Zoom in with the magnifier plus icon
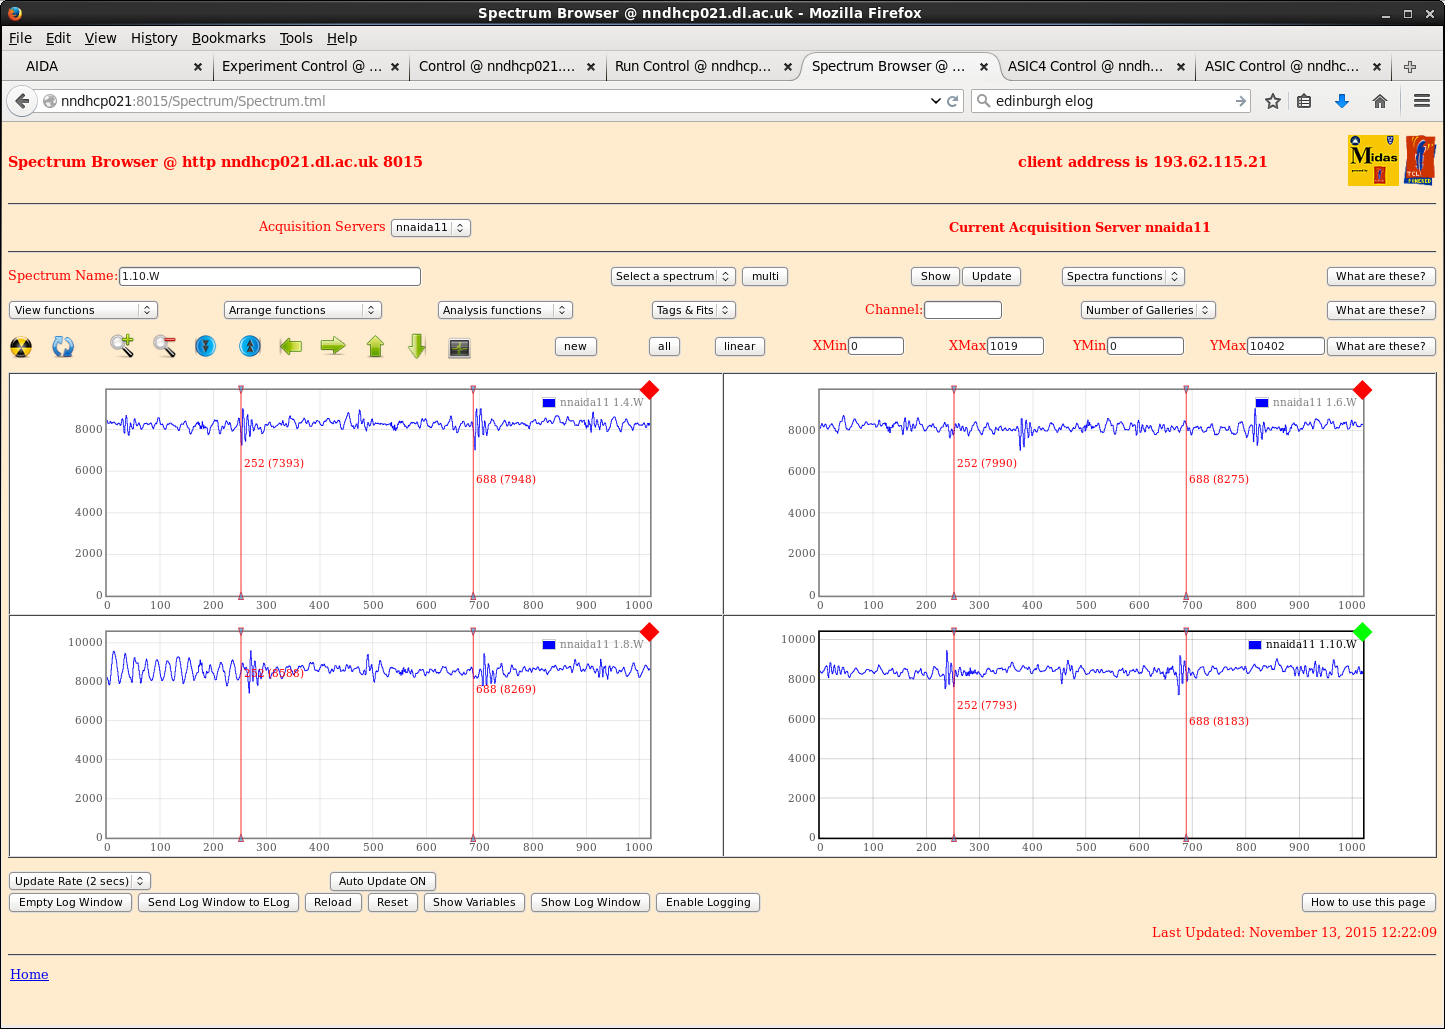Screen dimensions: 1445x1029 click(x=122, y=346)
